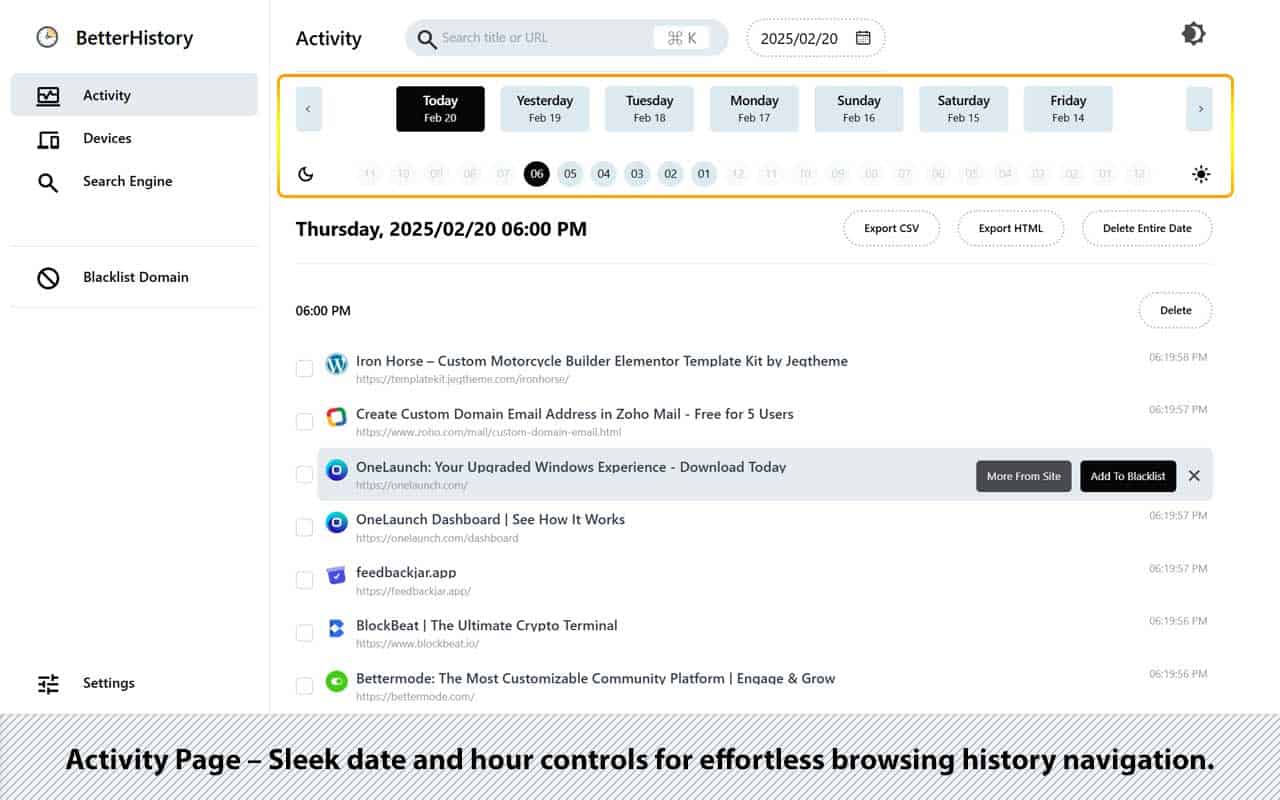Select hour 03 on the hour timeline
Image resolution: width=1280 pixels, height=800 pixels.
[x=637, y=174]
